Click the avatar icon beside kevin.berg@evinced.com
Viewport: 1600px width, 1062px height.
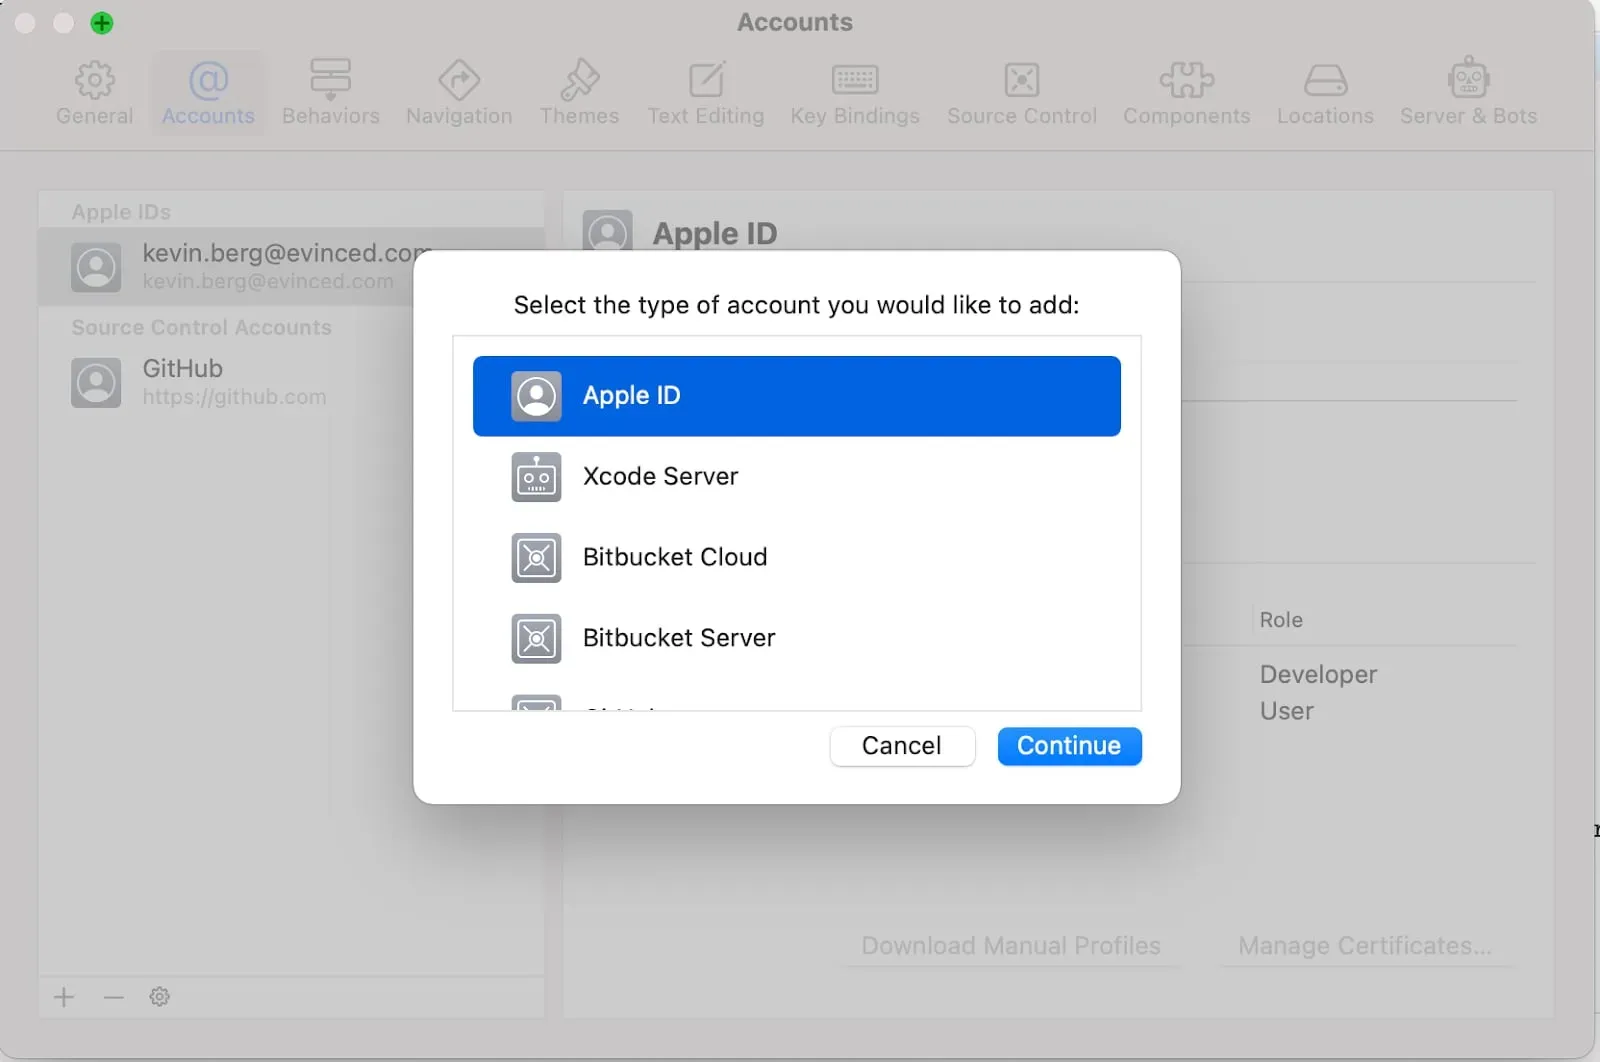tap(96, 267)
